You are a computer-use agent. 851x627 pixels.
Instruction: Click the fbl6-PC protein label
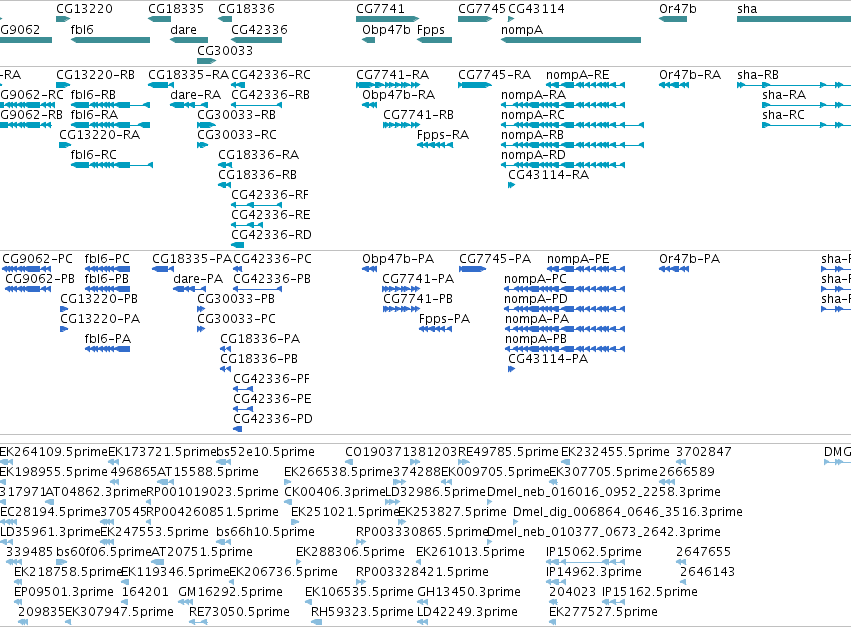pyautogui.click(x=107, y=258)
